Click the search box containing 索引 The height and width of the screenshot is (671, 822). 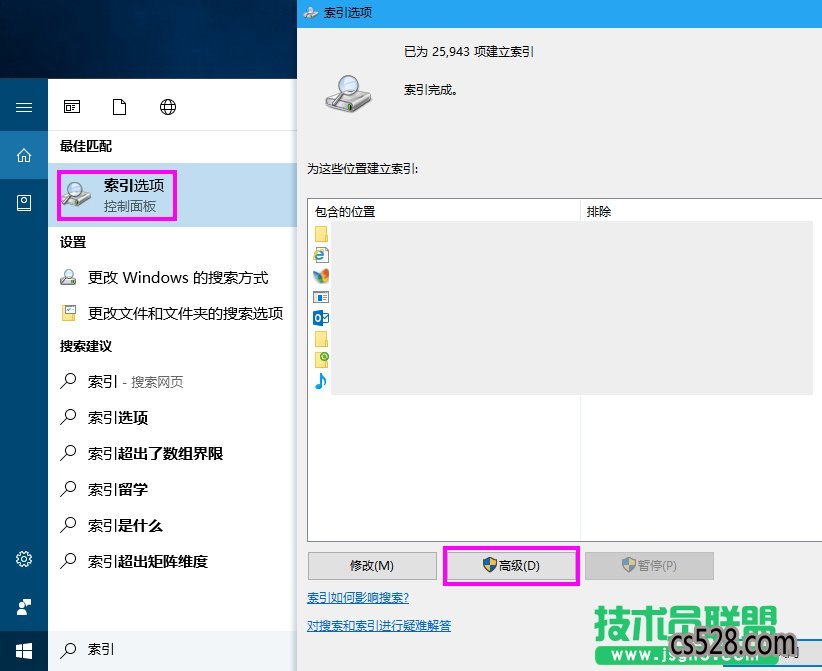[x=172, y=650]
